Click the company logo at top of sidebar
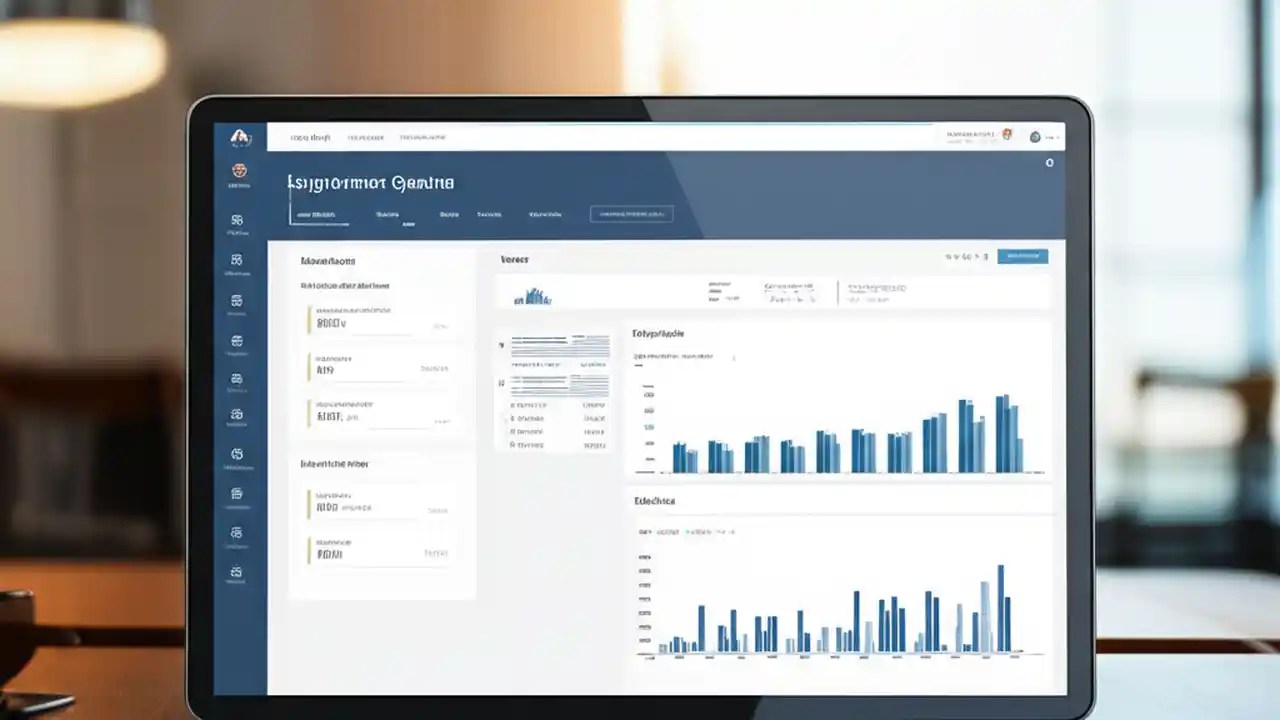Viewport: 1280px width, 720px height. click(x=240, y=133)
